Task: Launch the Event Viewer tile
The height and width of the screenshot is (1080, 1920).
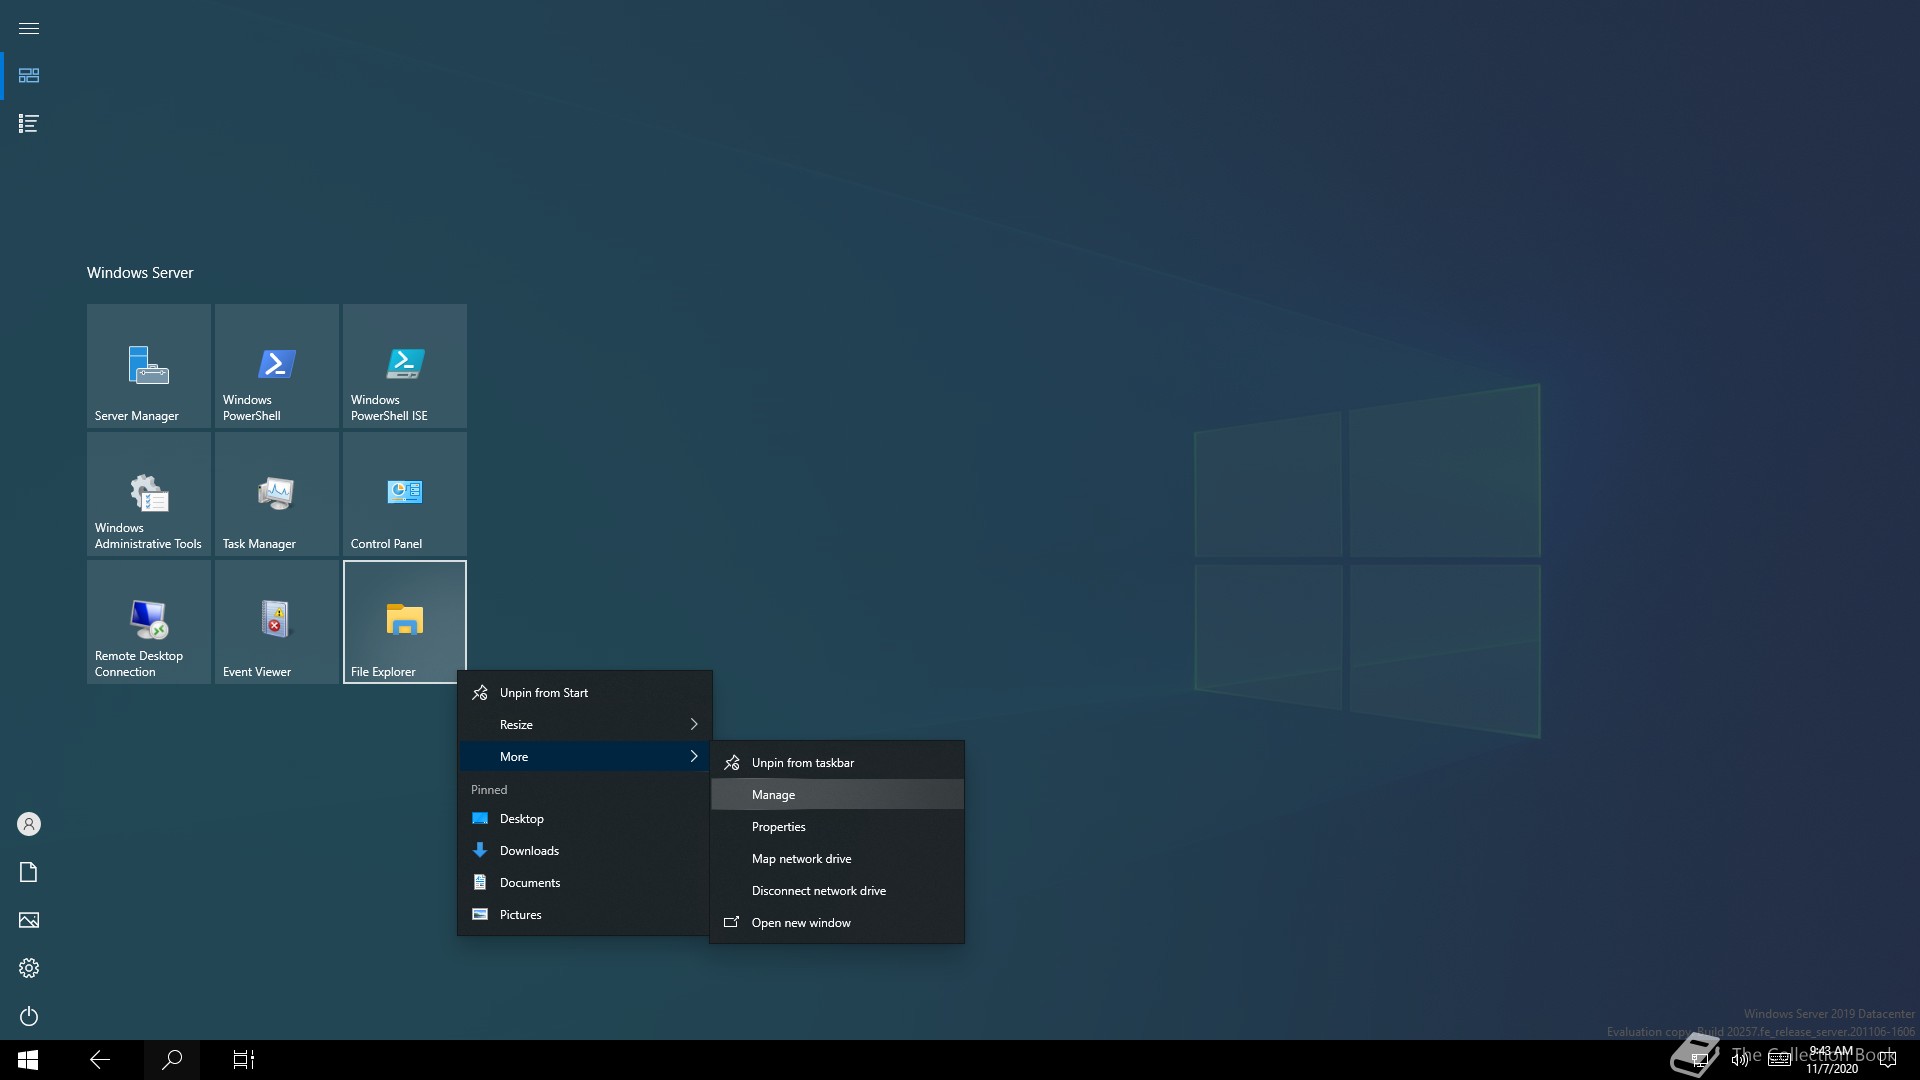Action: [x=277, y=622]
